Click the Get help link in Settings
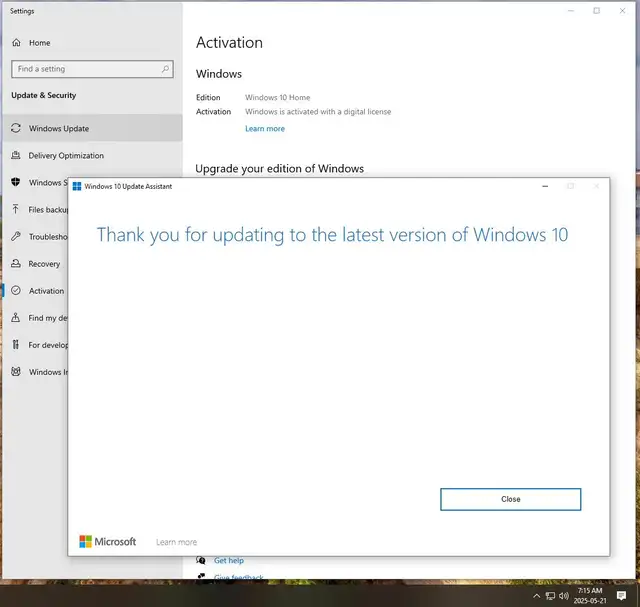 [229, 560]
